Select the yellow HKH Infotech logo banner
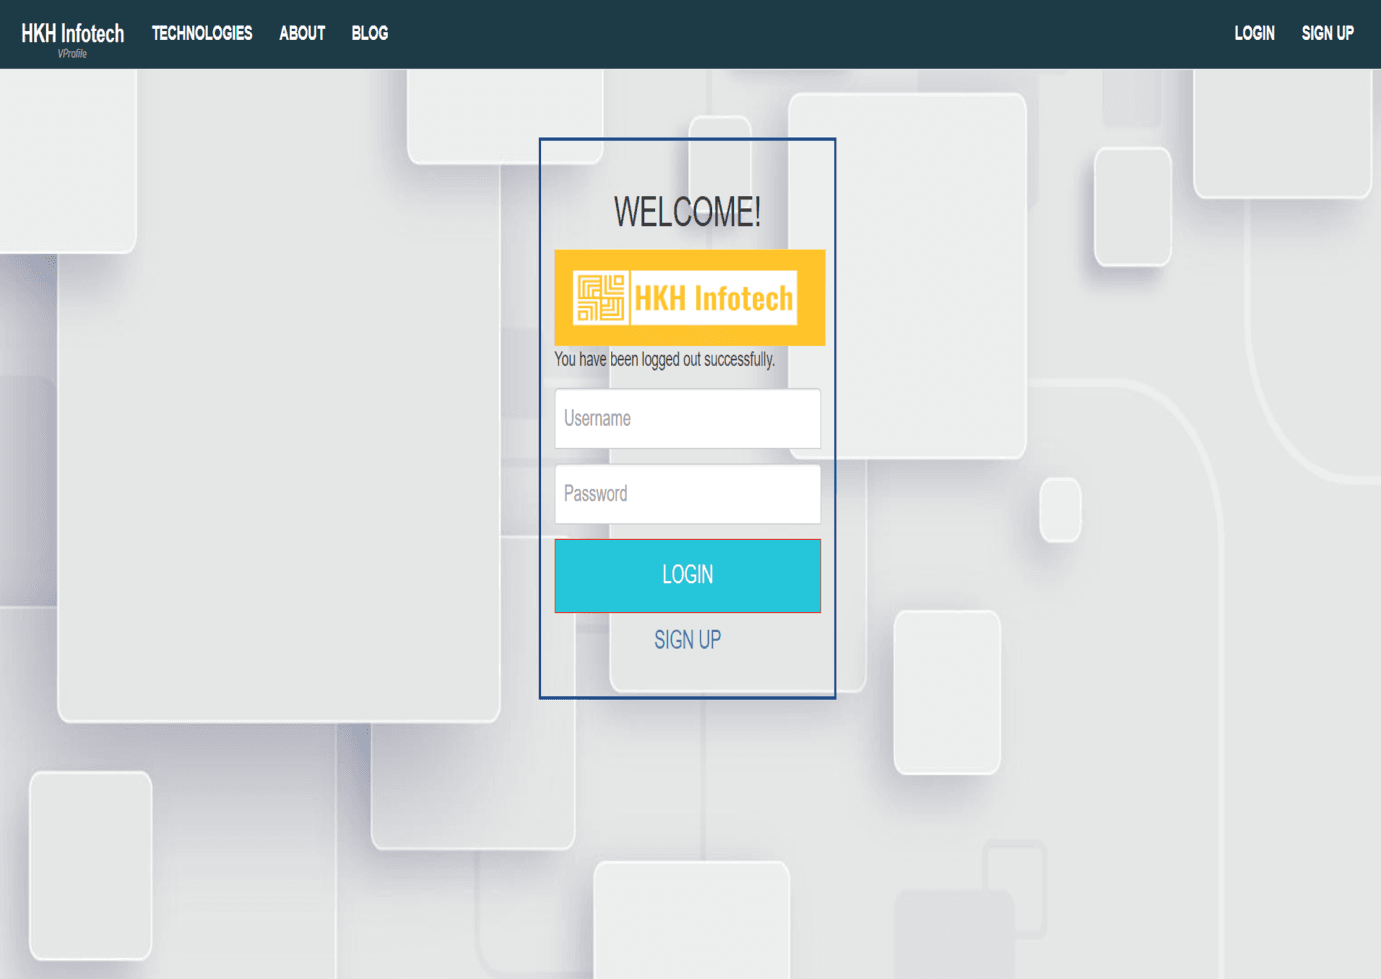The width and height of the screenshot is (1381, 979). [x=690, y=297]
